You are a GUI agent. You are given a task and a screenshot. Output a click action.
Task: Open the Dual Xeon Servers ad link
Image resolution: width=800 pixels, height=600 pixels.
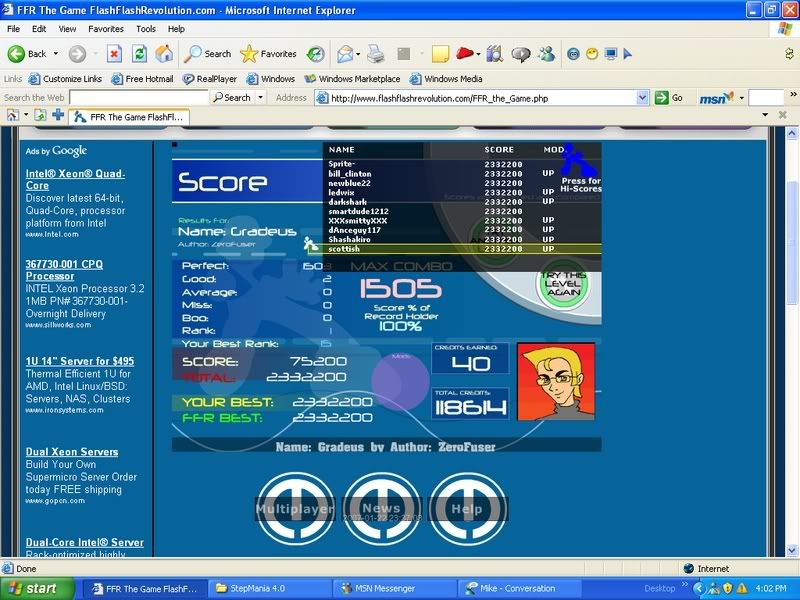72,452
